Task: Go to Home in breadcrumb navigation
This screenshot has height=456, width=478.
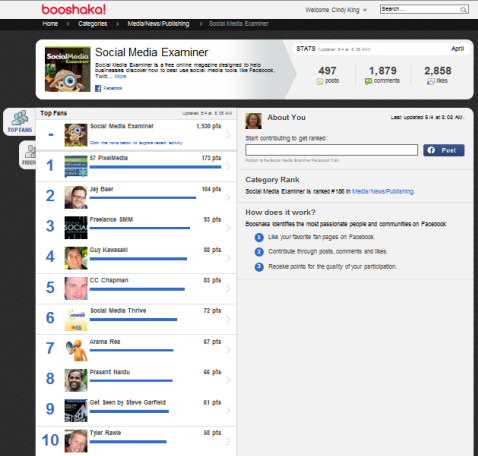Action: (x=50, y=24)
